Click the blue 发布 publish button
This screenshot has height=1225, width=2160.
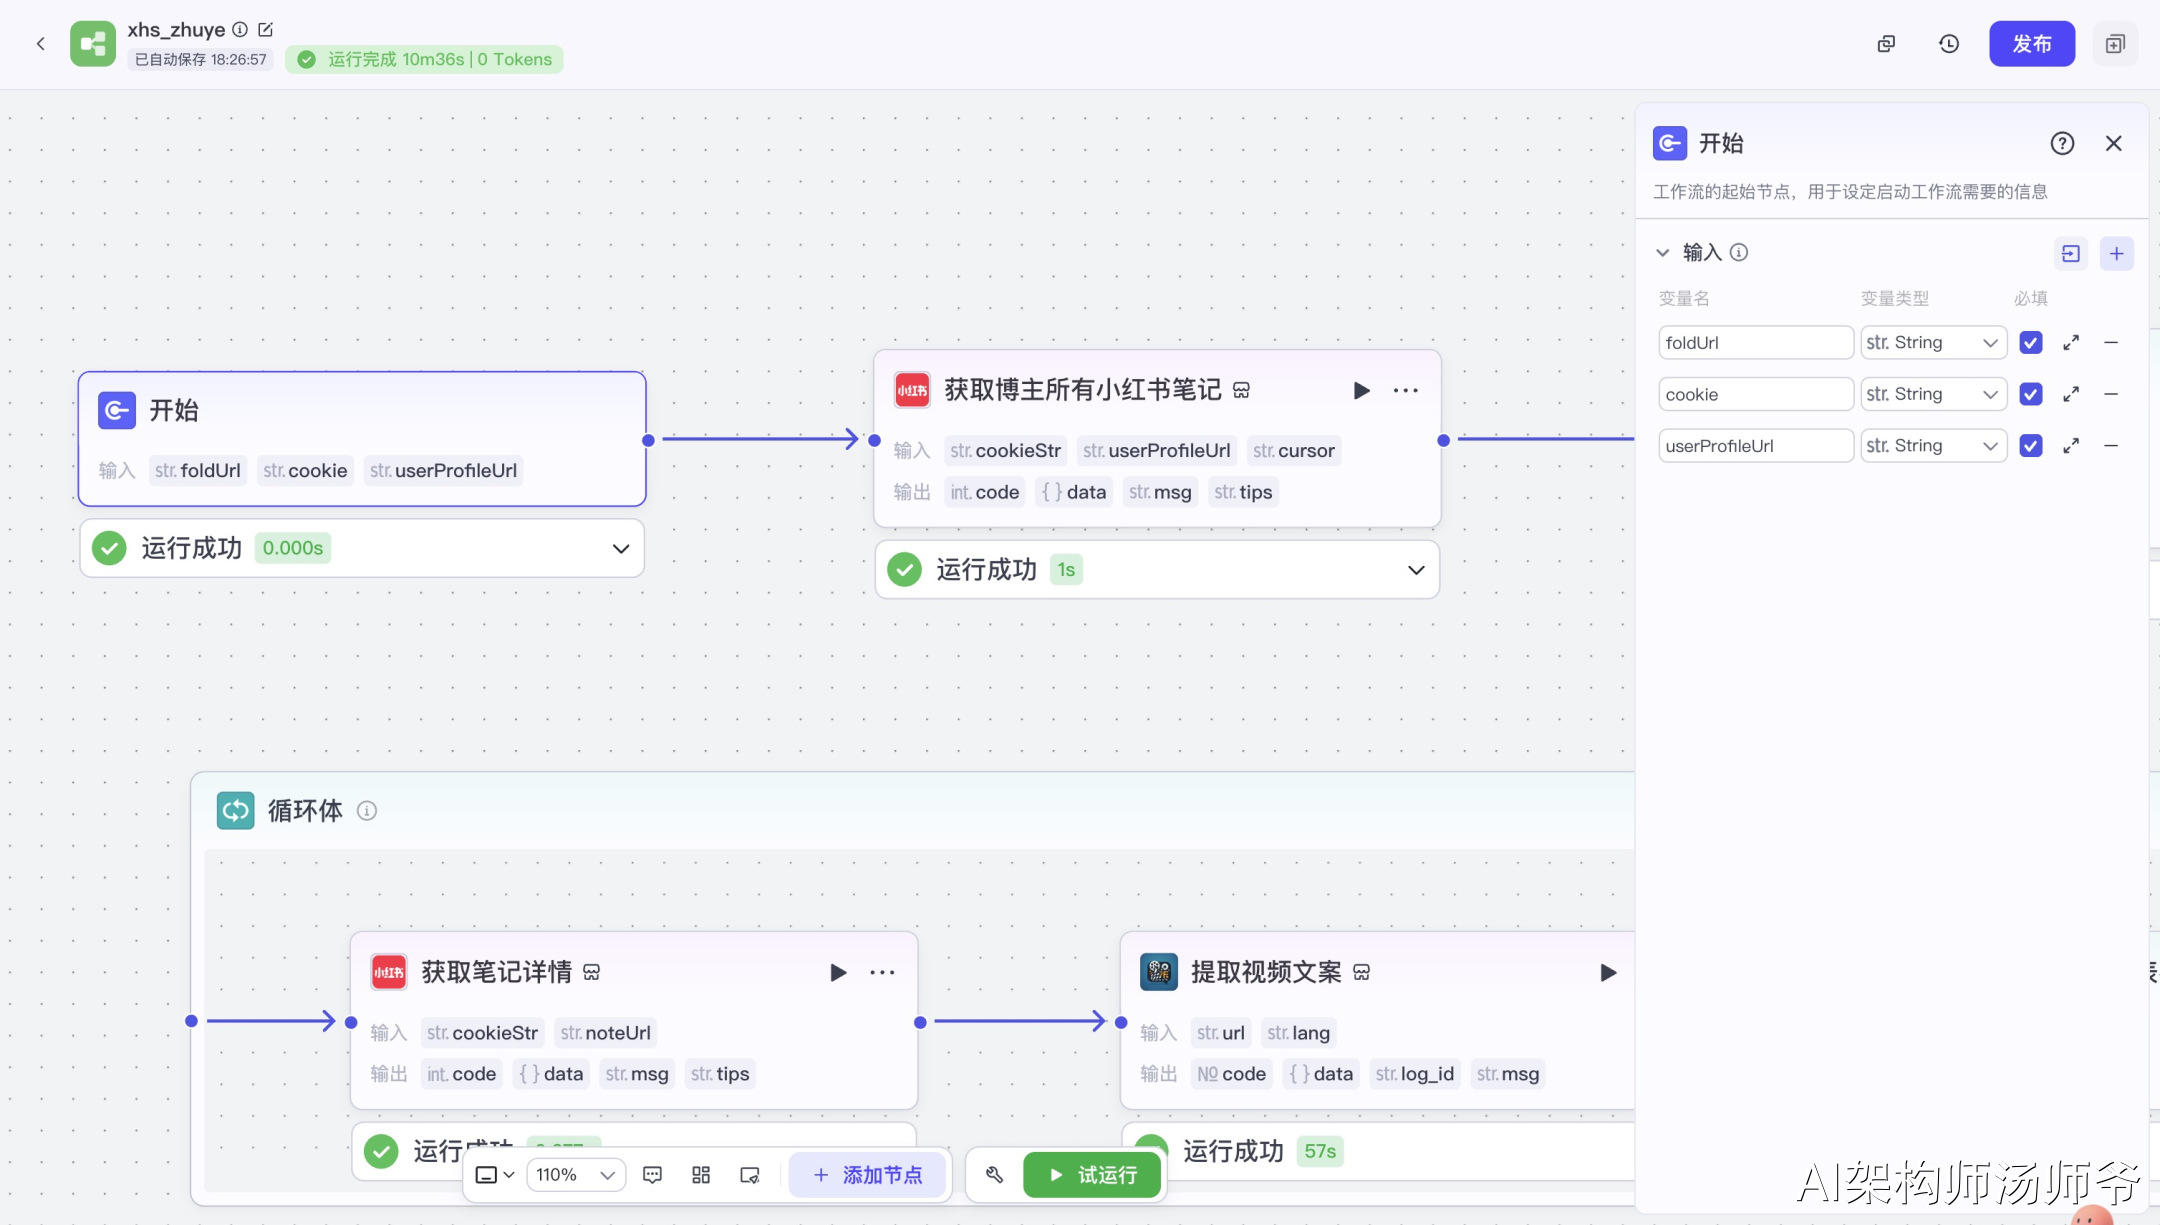pos(2031,44)
